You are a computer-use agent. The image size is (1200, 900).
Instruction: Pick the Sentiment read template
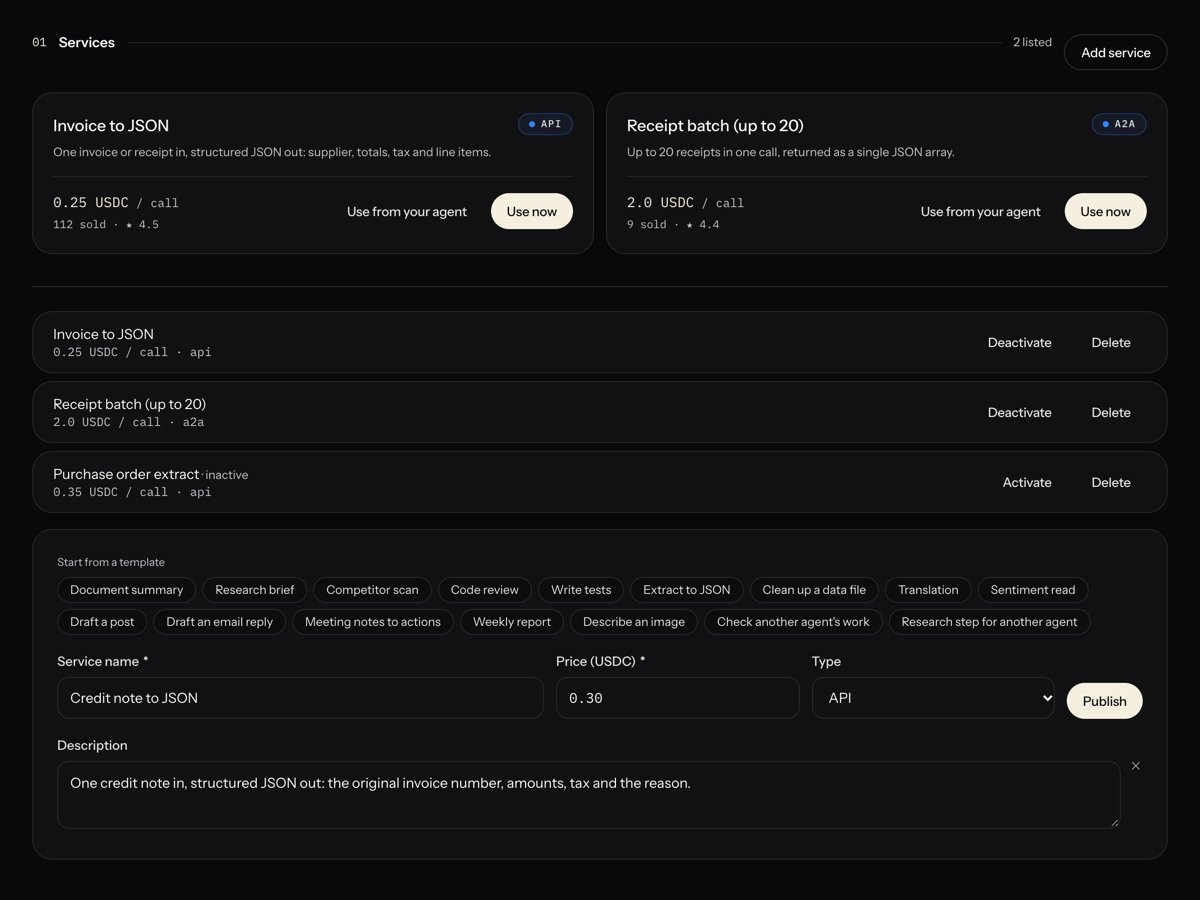click(1033, 590)
